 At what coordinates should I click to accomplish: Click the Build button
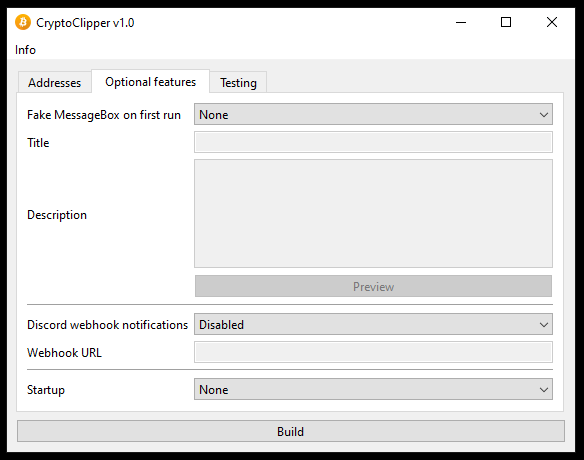(291, 432)
